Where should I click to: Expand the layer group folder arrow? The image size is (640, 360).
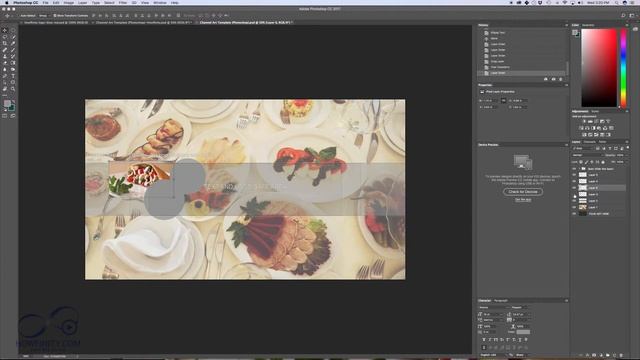580,169
